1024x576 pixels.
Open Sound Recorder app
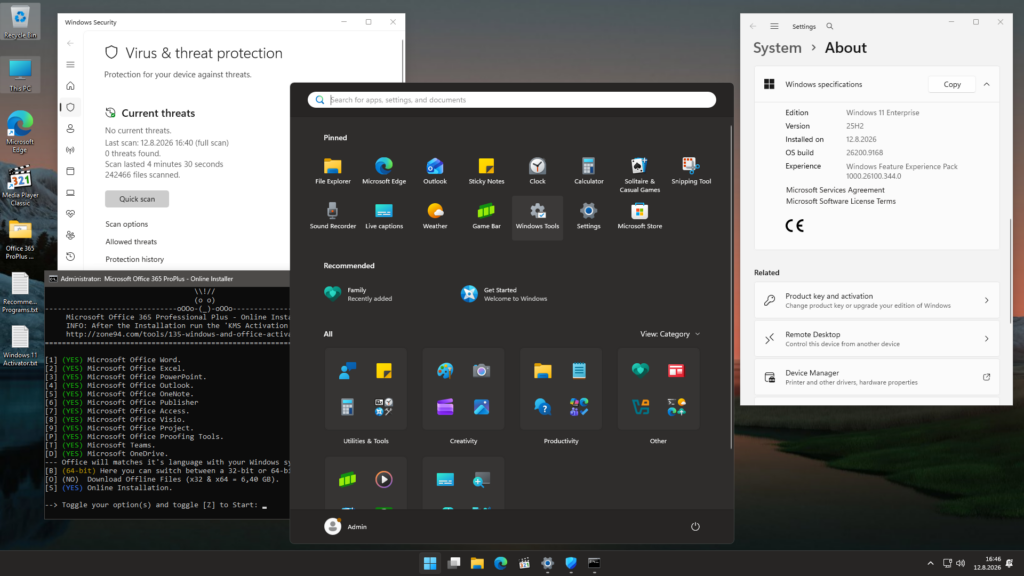(332, 216)
